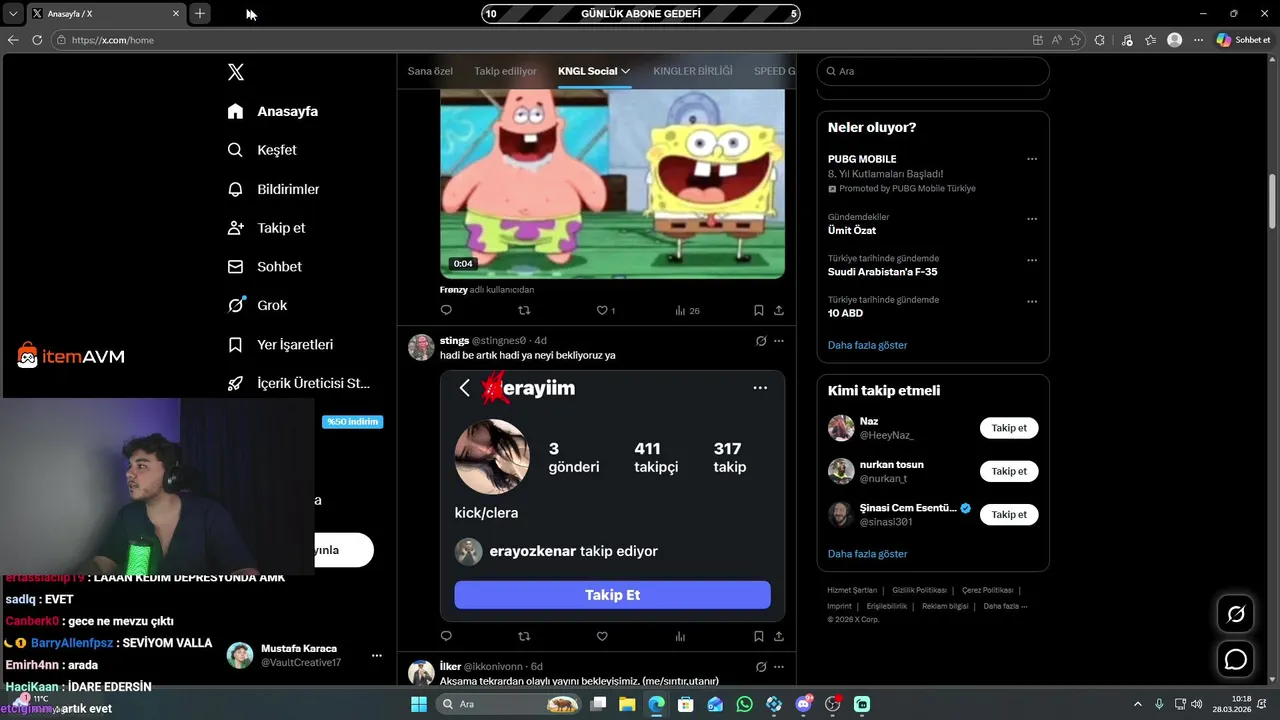Open account menu for Mustafa Karaca

377,656
